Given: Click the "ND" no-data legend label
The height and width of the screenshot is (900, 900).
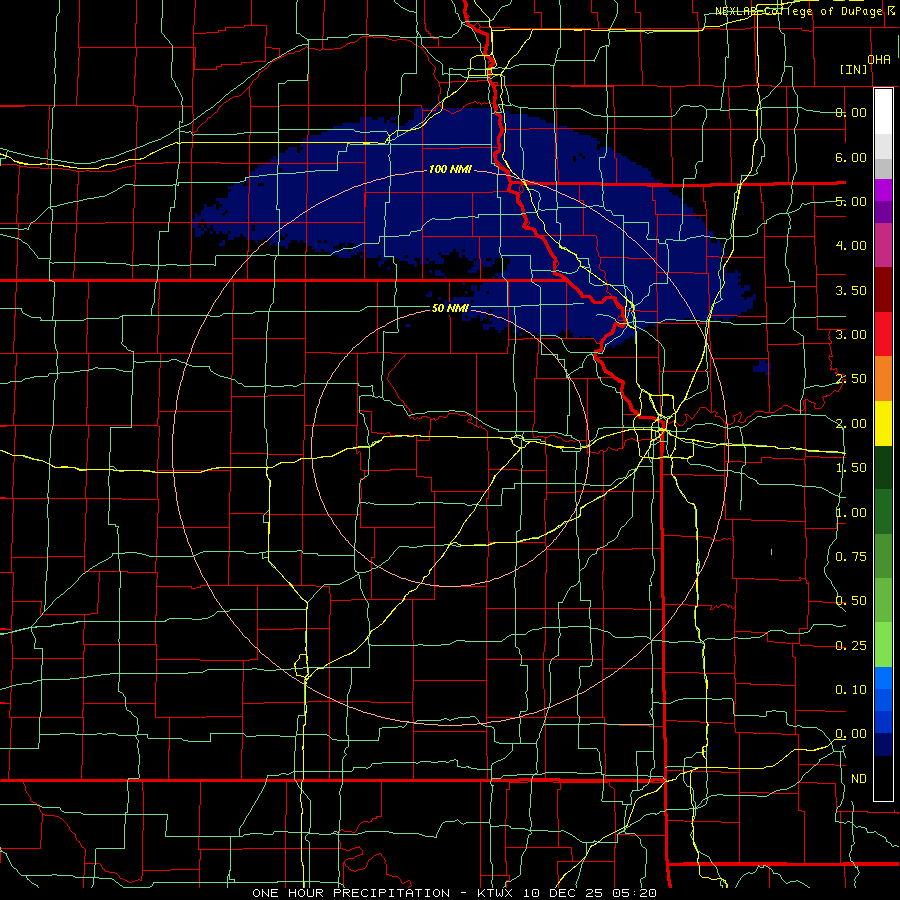Looking at the screenshot, I should click(859, 779).
